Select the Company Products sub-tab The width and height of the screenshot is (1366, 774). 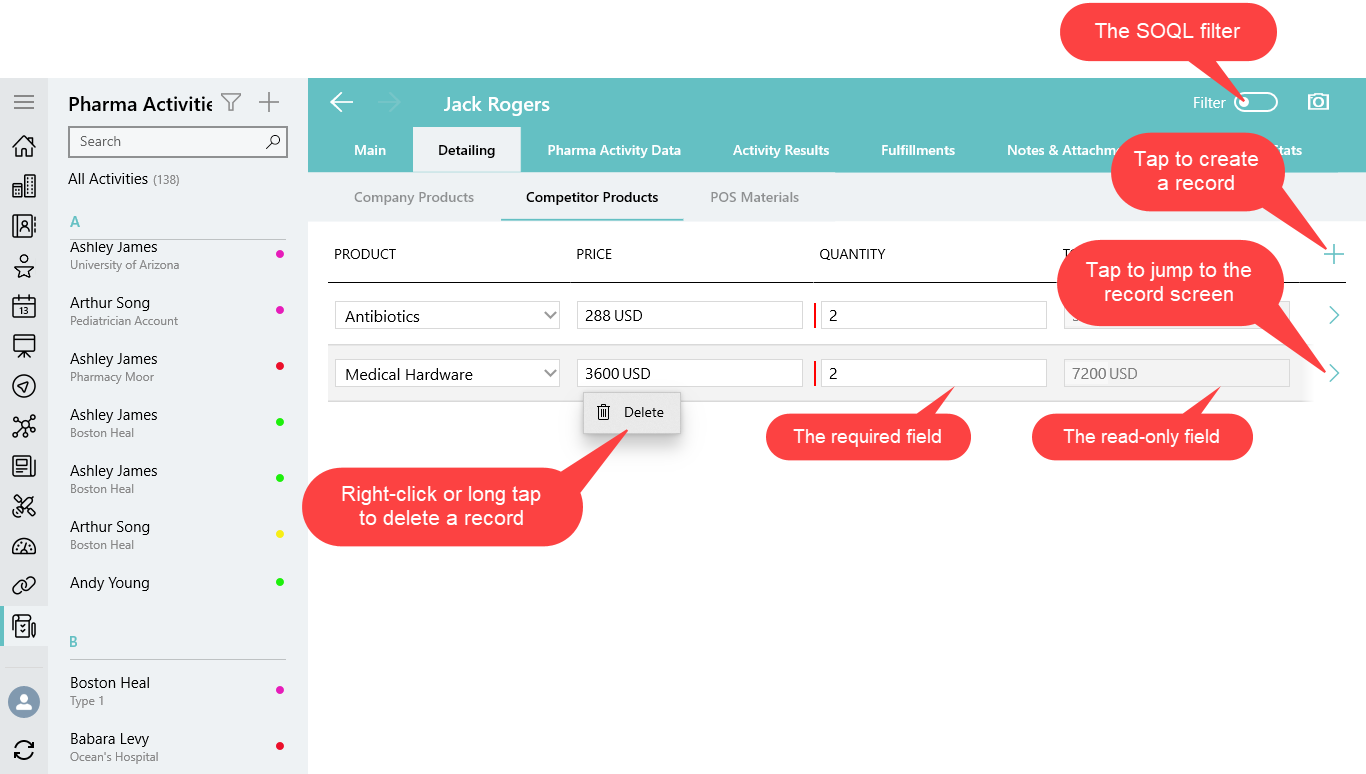pyautogui.click(x=414, y=197)
